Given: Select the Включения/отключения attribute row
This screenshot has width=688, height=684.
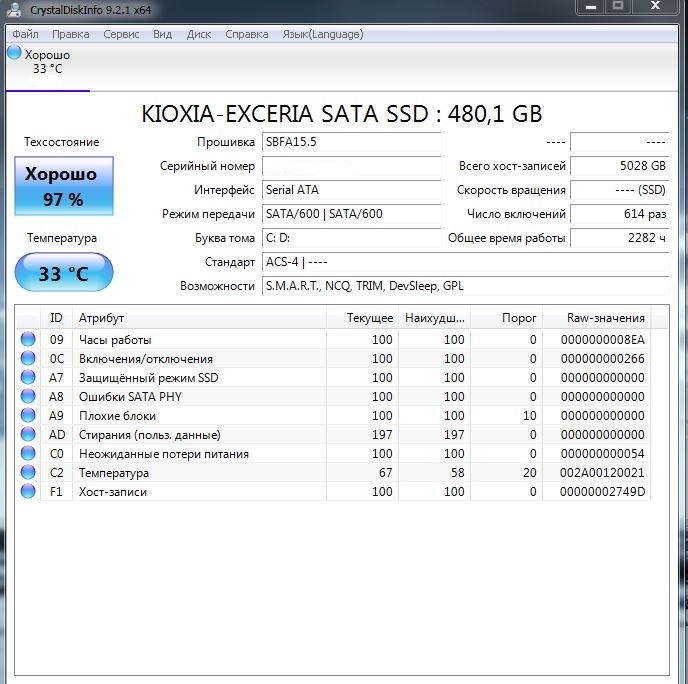Looking at the screenshot, I should coord(333,358).
